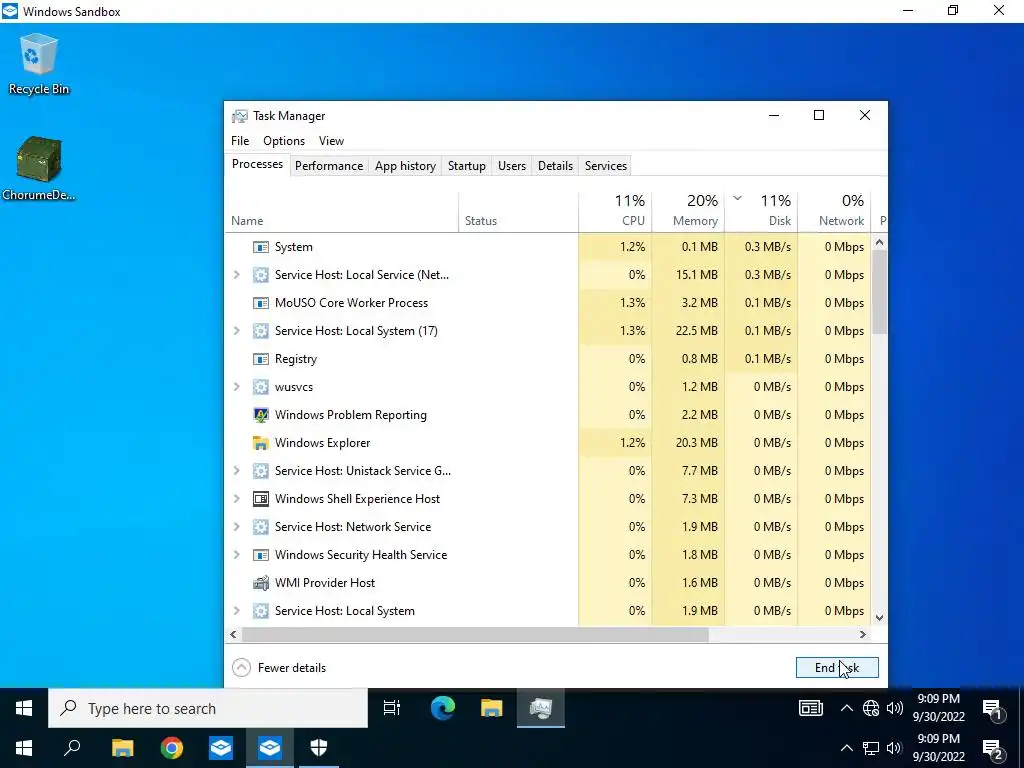Open the sandbox network globe tray icon
The height and width of the screenshot is (768, 1024).
pyautogui.click(x=871, y=708)
